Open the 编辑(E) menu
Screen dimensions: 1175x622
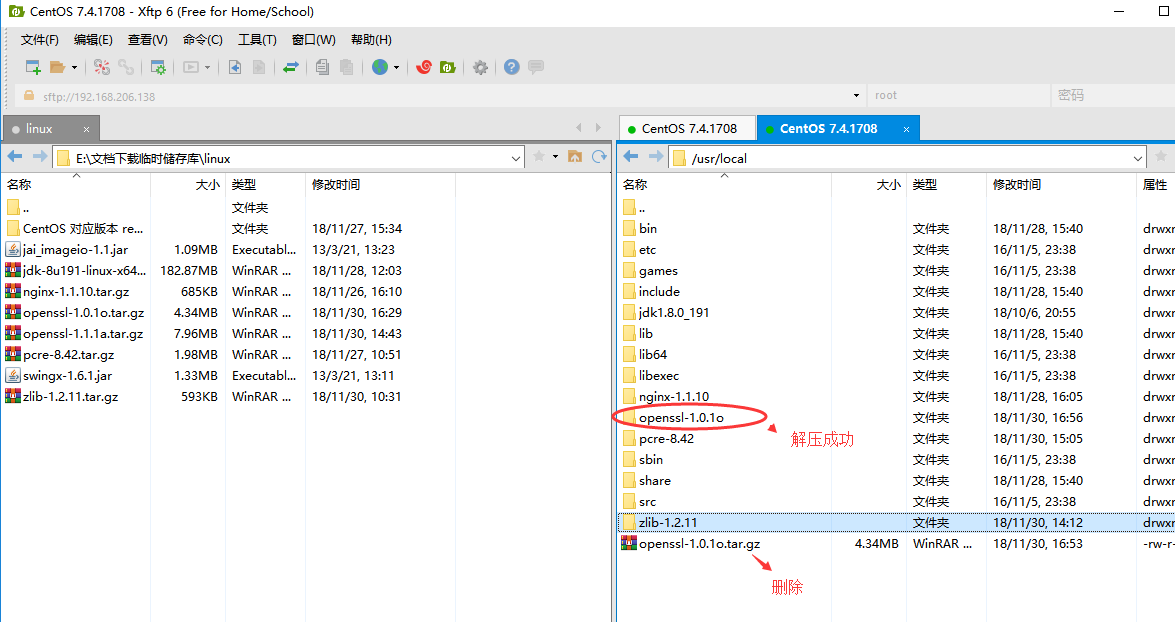(x=93, y=40)
